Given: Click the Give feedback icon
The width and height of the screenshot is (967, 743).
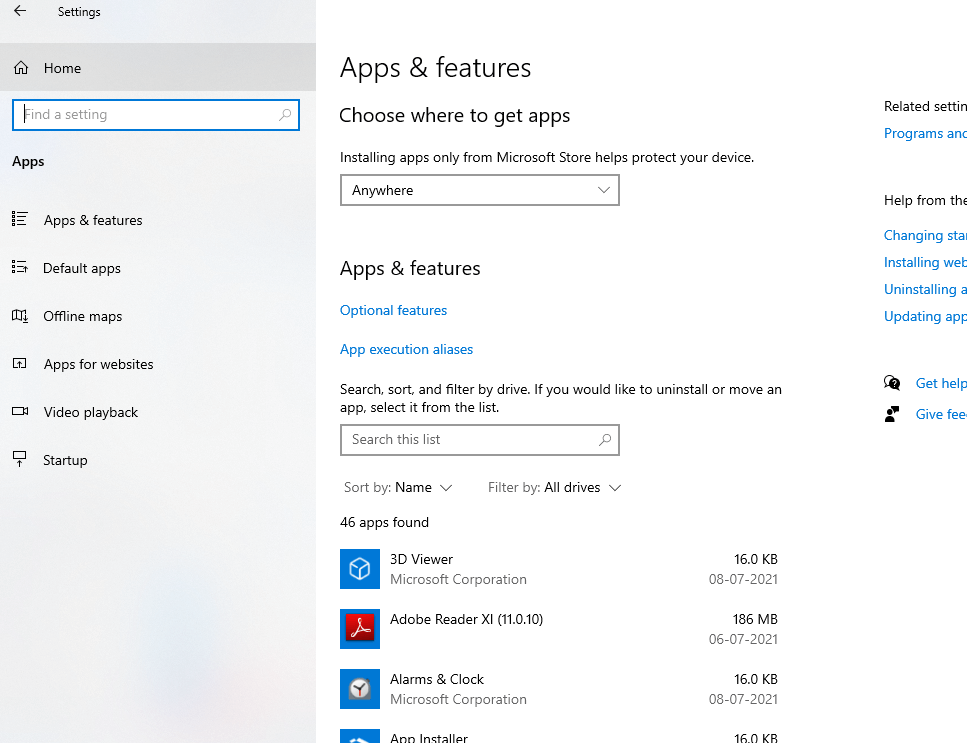Looking at the screenshot, I should point(892,414).
